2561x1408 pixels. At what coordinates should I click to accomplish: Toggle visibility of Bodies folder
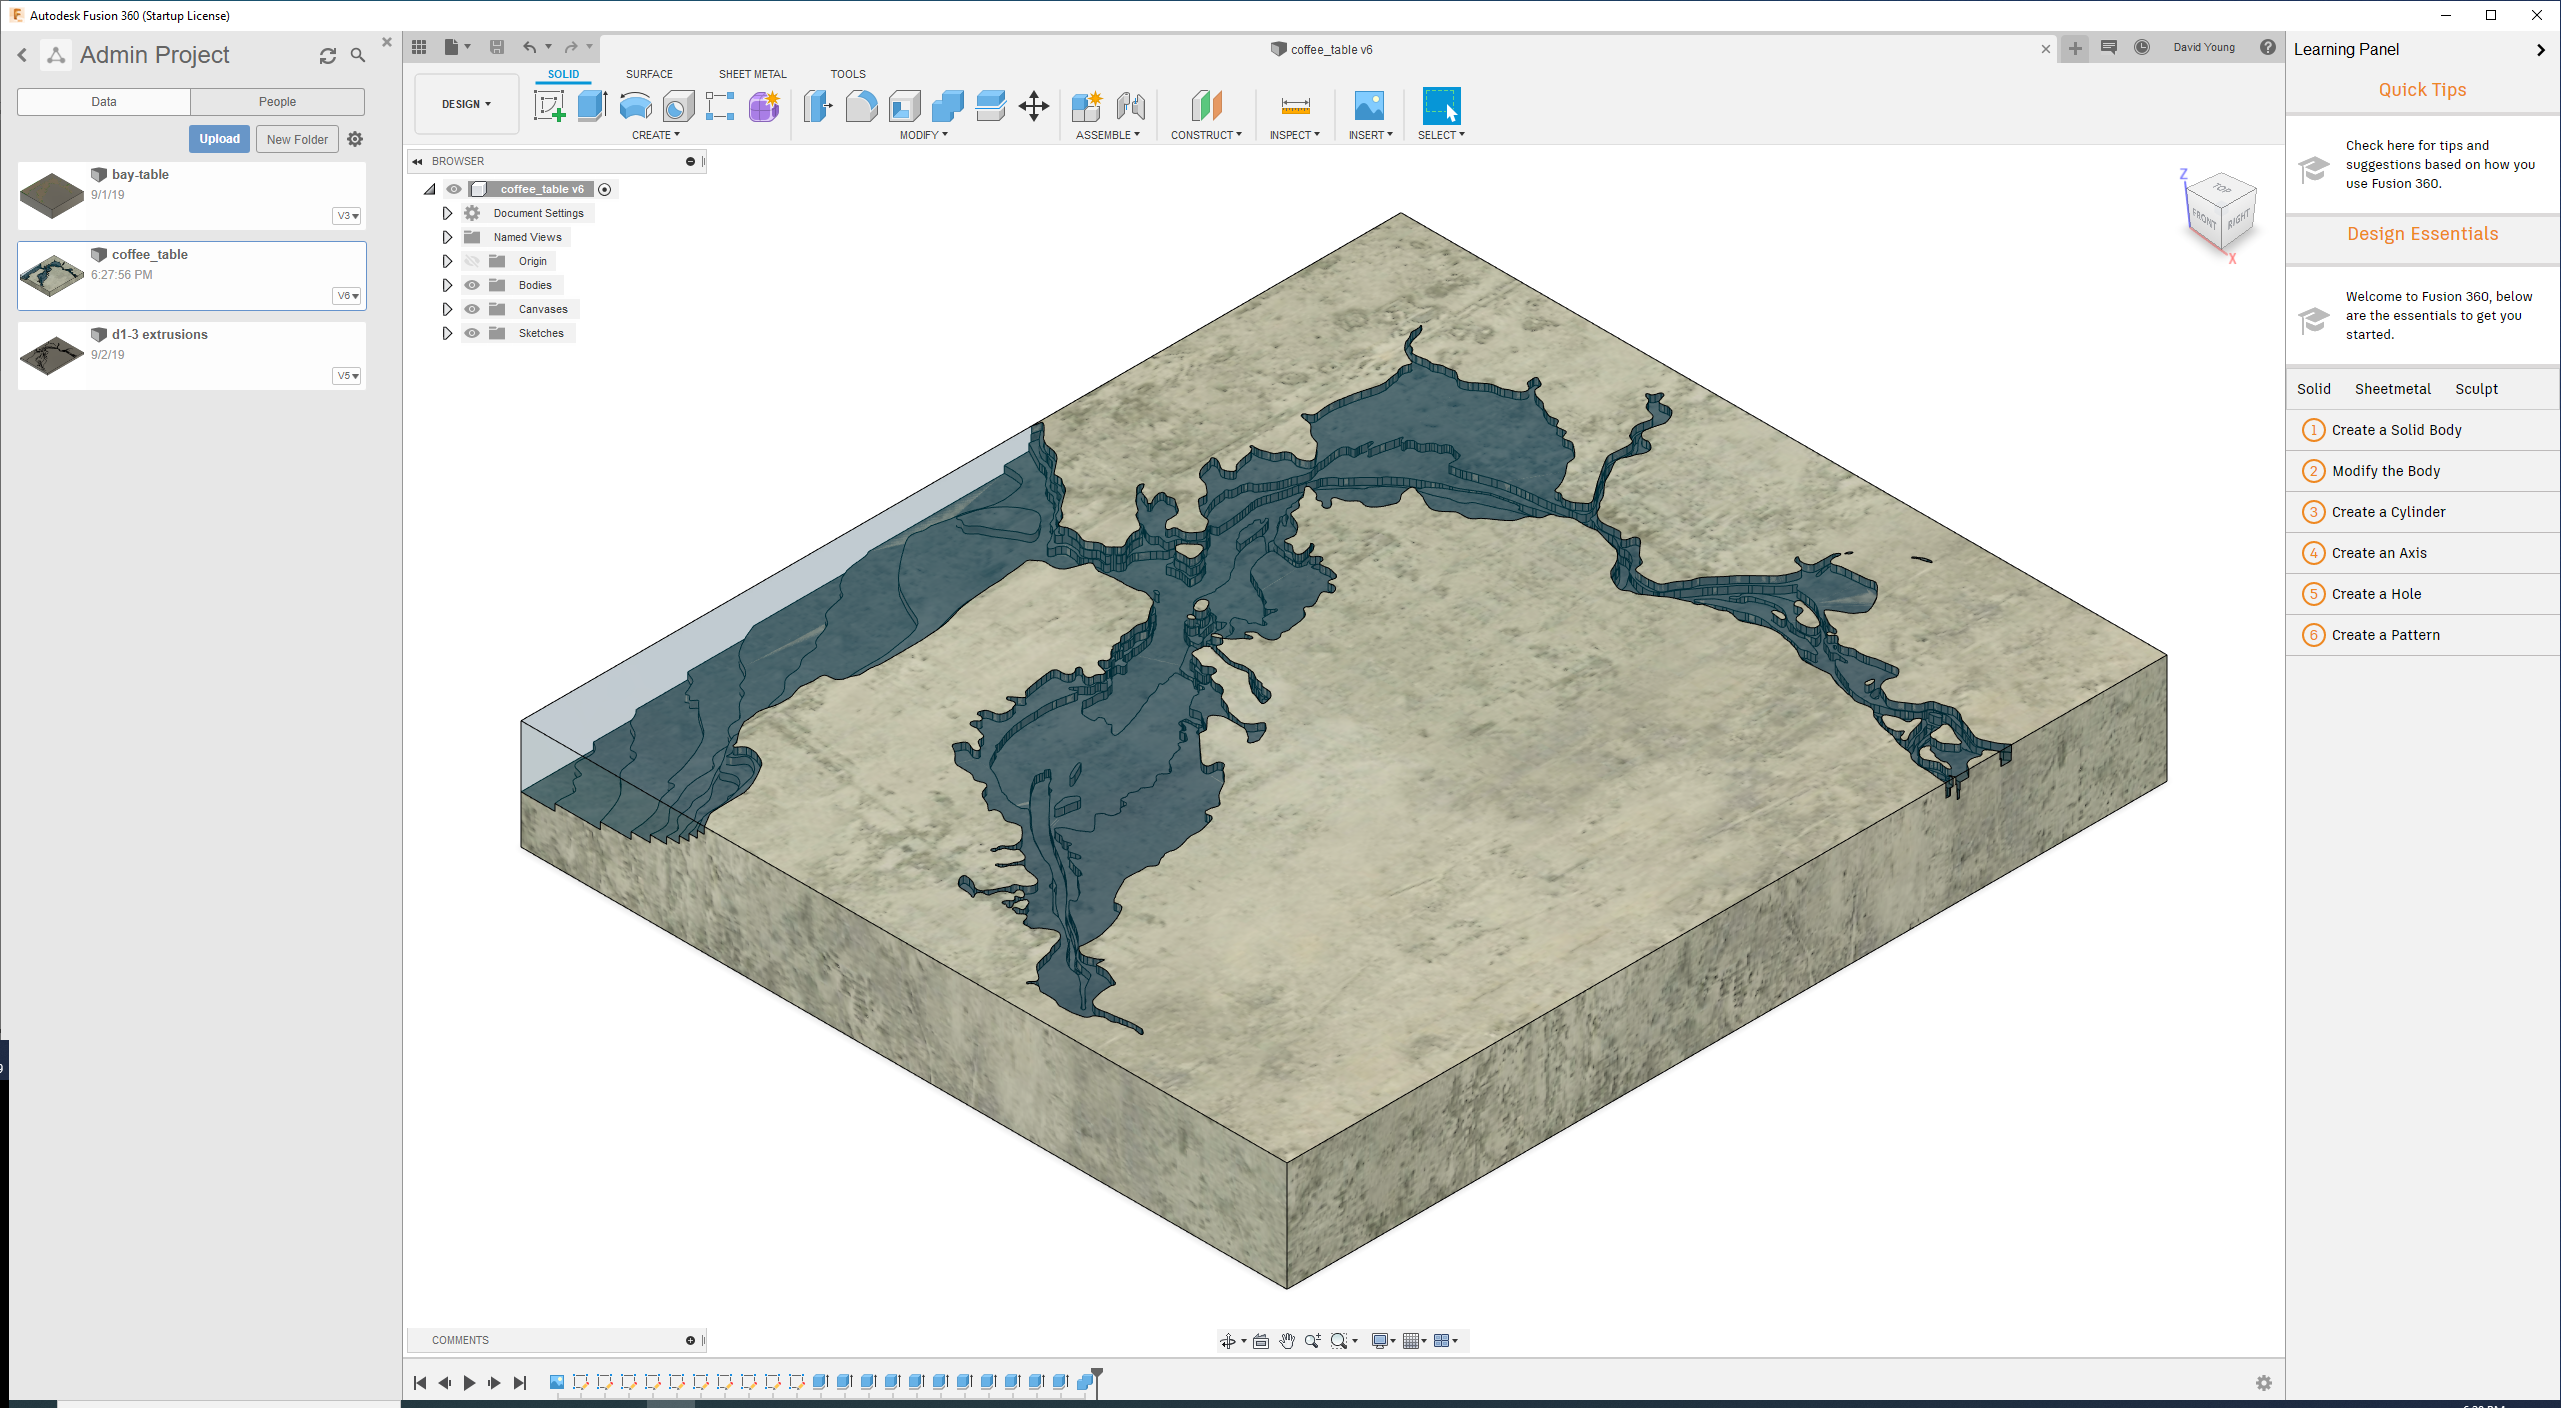point(473,284)
